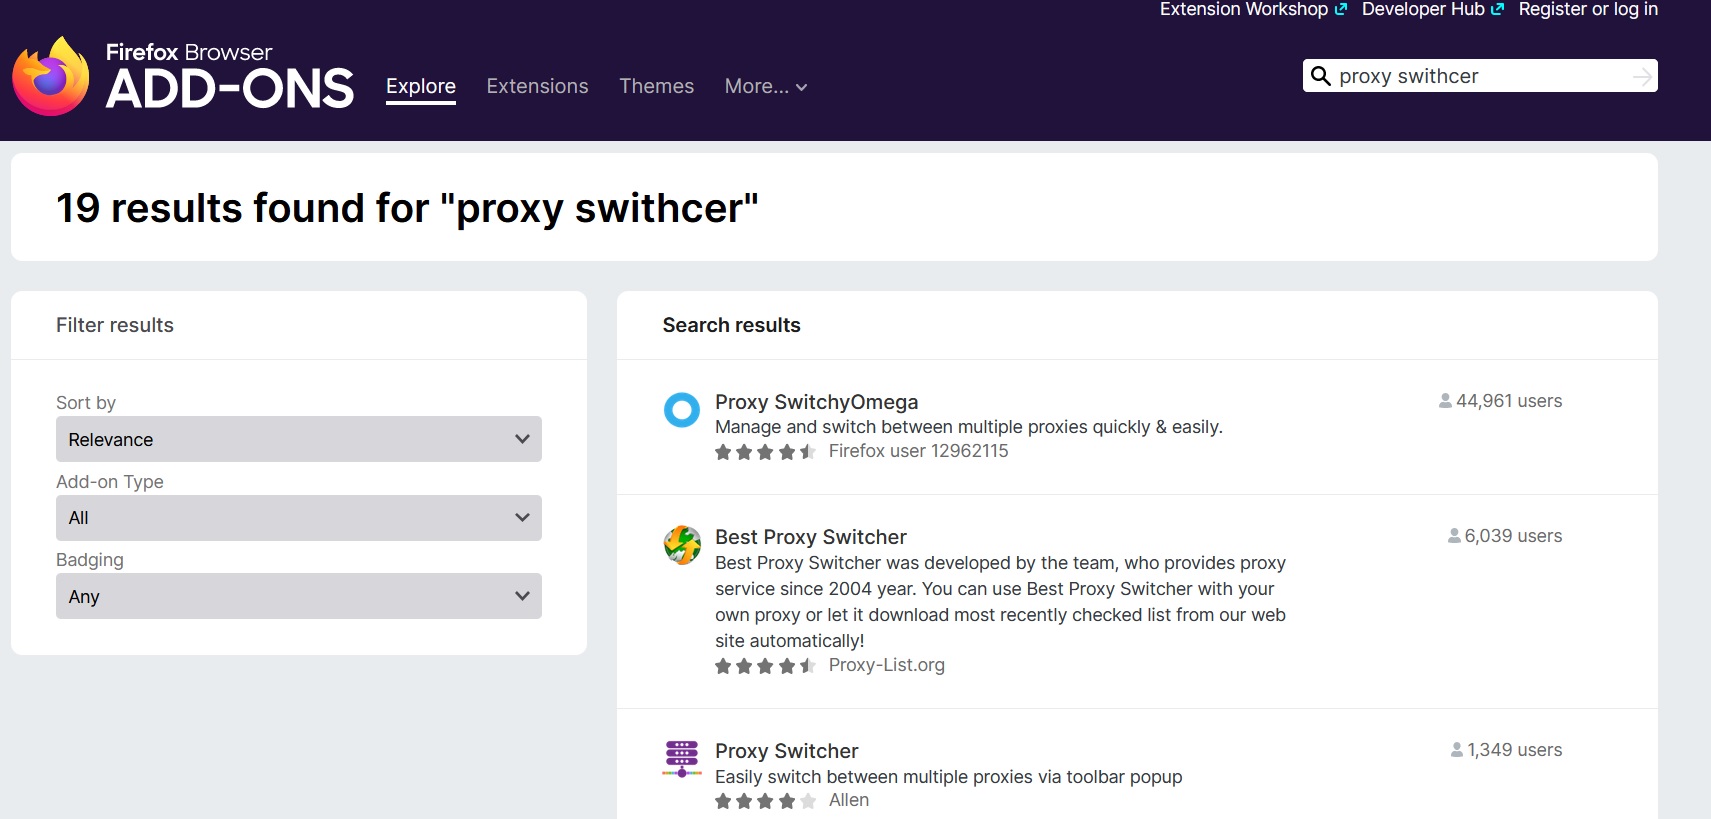Open the Proxy Switcher title link
Image resolution: width=1711 pixels, height=819 pixels.
787,751
